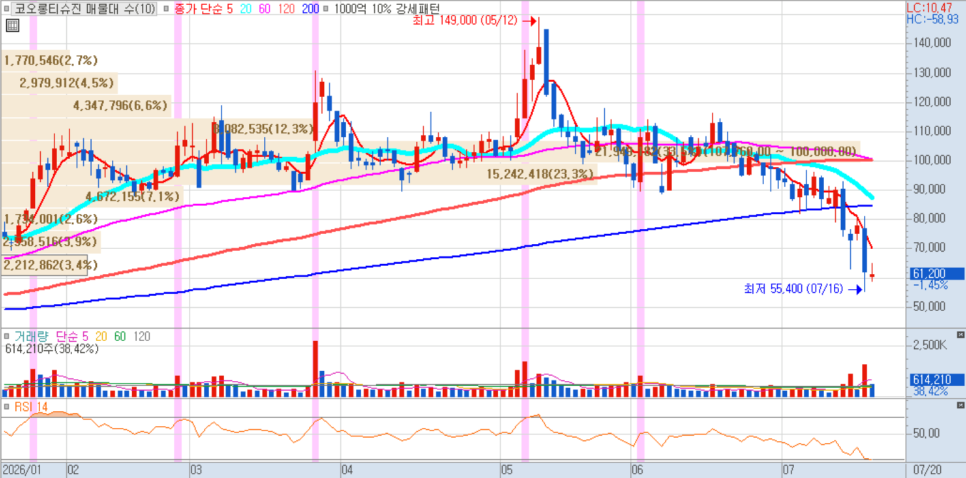Image resolution: width=966 pixels, height=478 pixels.
Task: Click the 2,979,912(4.5%) volume profile label
Action: [x=68, y=83]
